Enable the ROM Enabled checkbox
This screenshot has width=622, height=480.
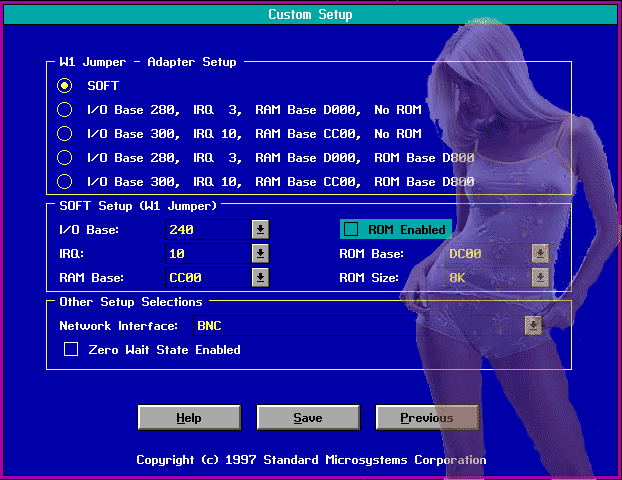tap(351, 230)
